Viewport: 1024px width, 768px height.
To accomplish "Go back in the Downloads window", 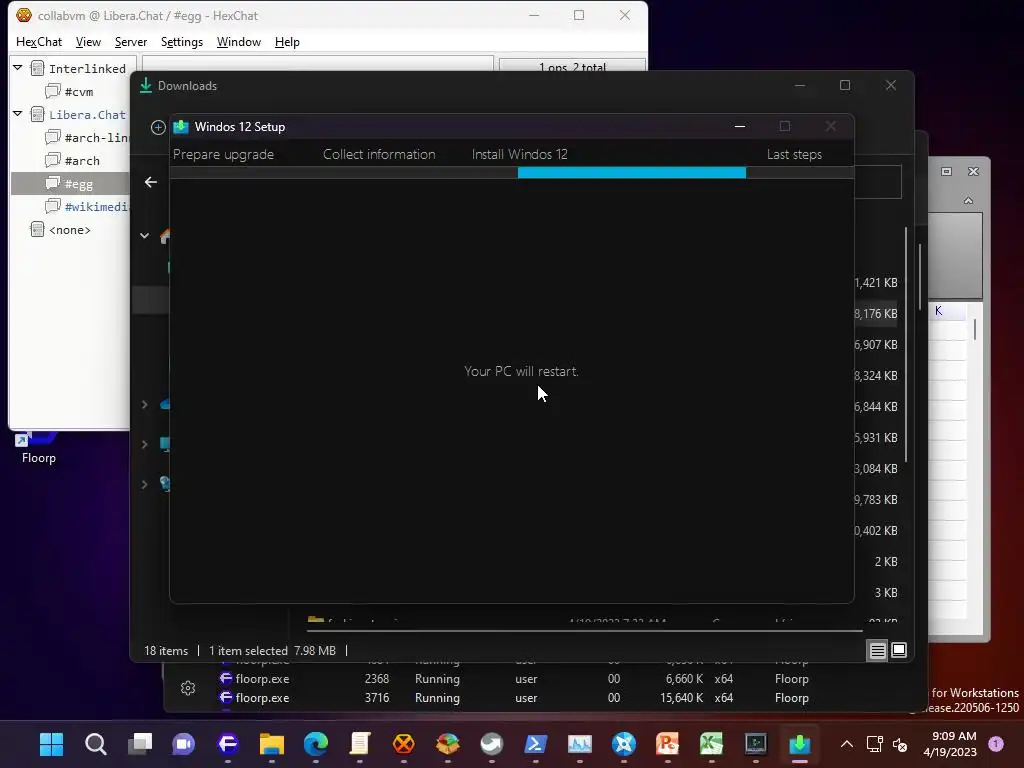I will click(151, 182).
